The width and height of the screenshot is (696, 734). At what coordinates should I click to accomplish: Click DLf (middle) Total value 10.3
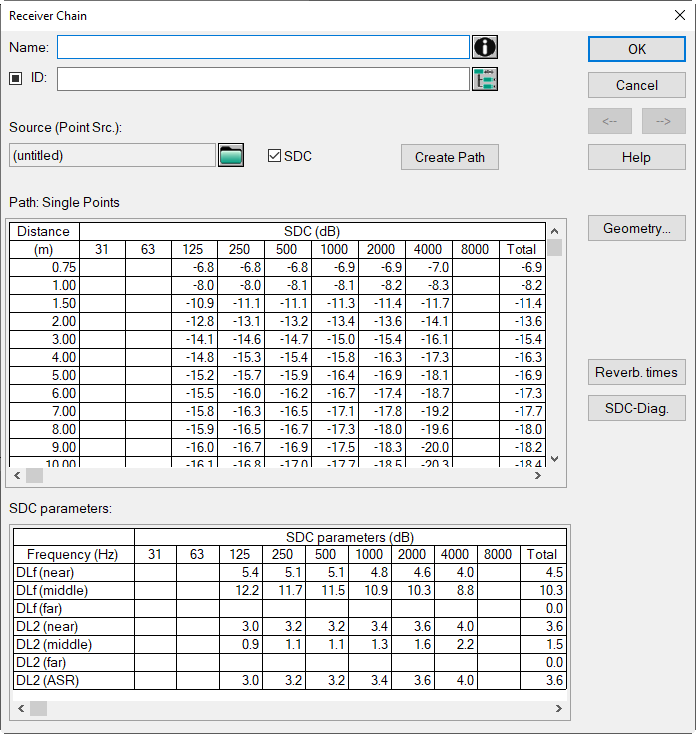543,591
